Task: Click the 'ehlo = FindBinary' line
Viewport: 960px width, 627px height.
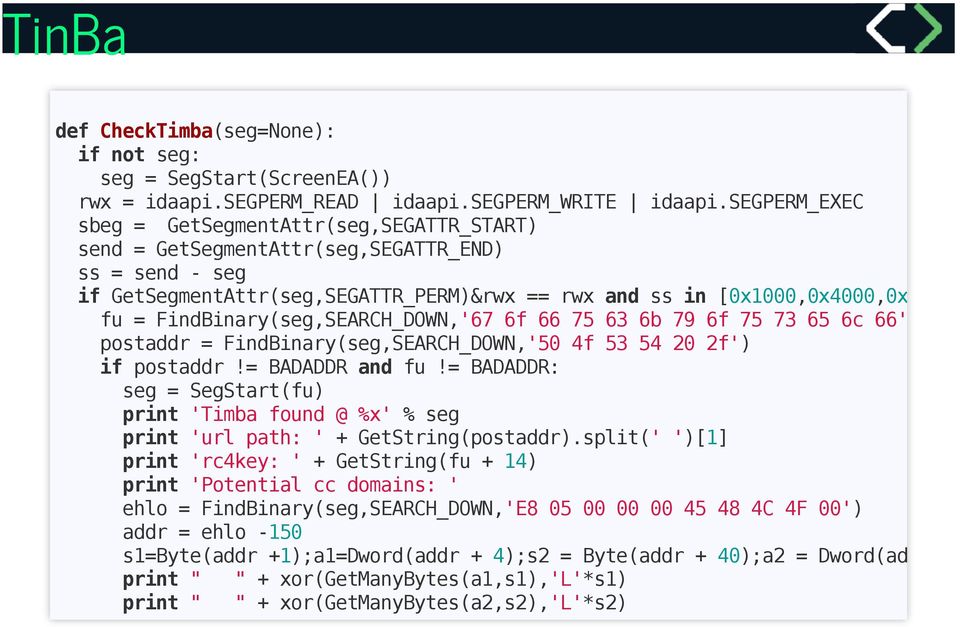Action: (x=492, y=508)
